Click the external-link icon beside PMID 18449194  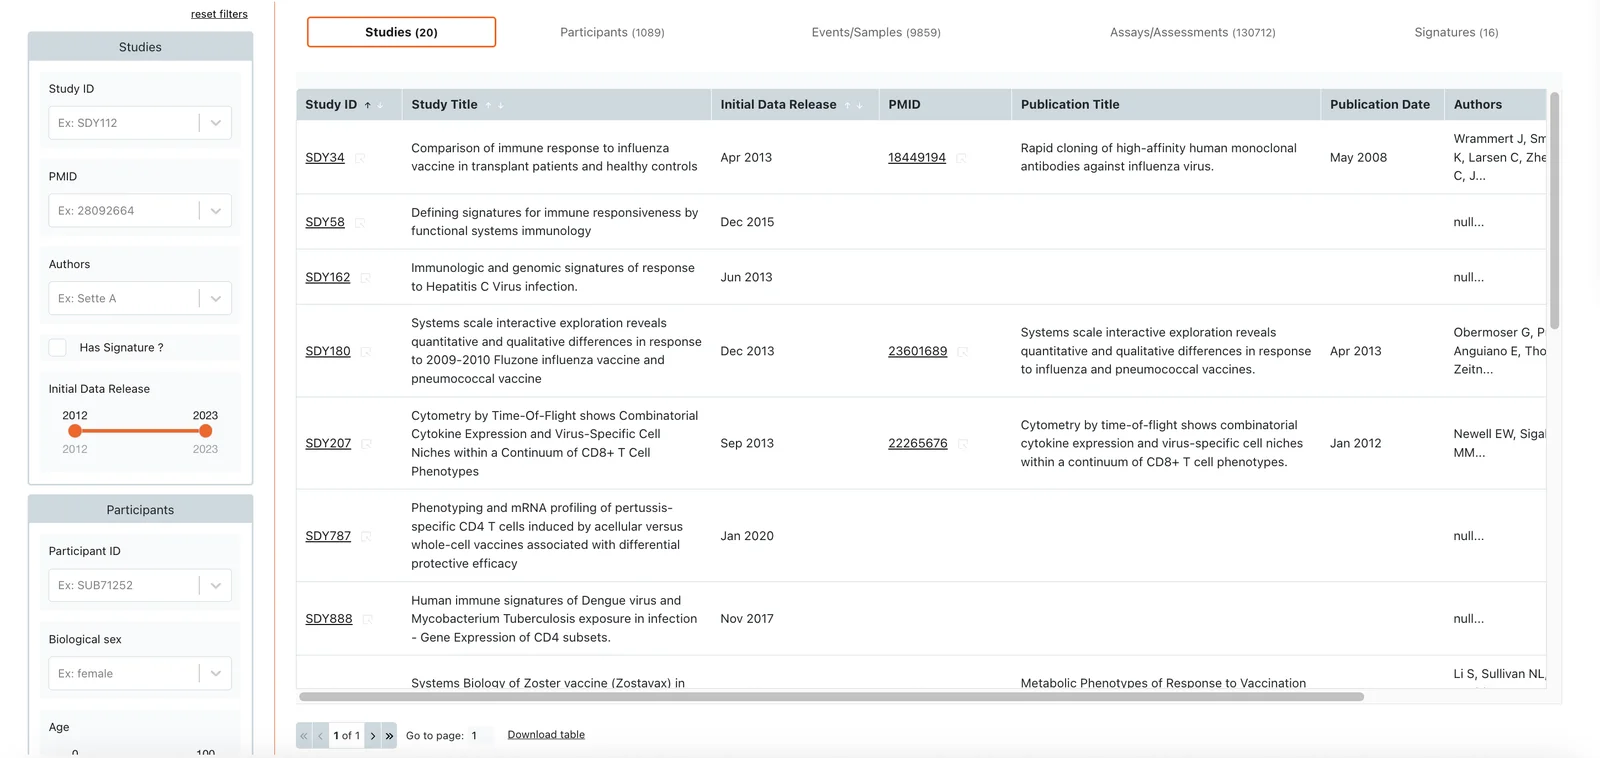point(961,158)
